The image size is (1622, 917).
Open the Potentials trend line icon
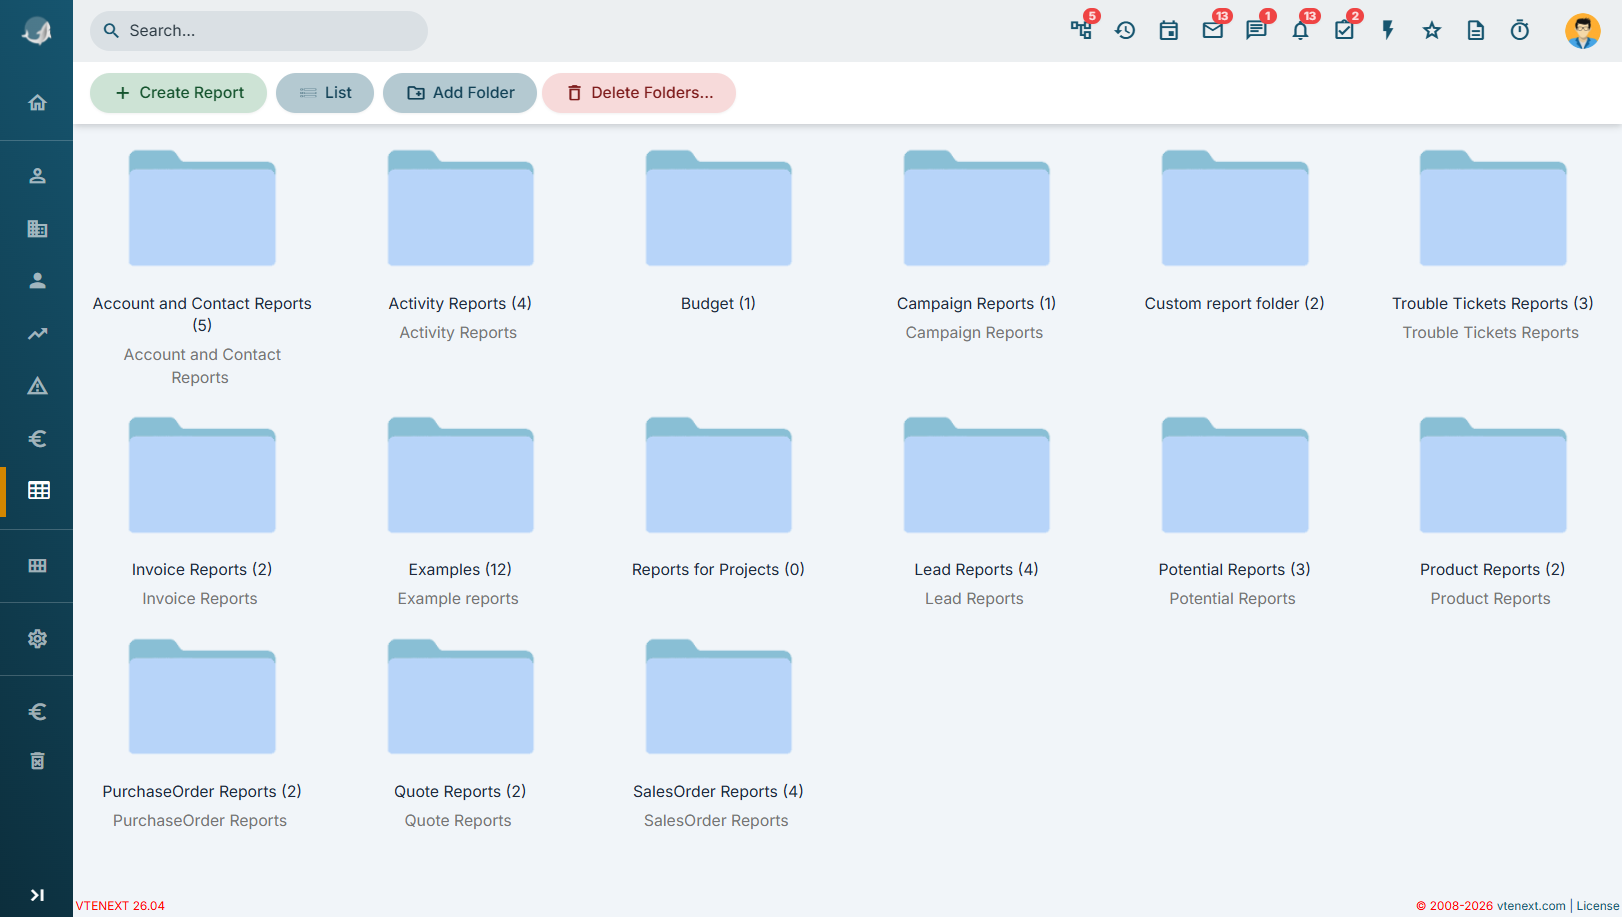click(37, 334)
